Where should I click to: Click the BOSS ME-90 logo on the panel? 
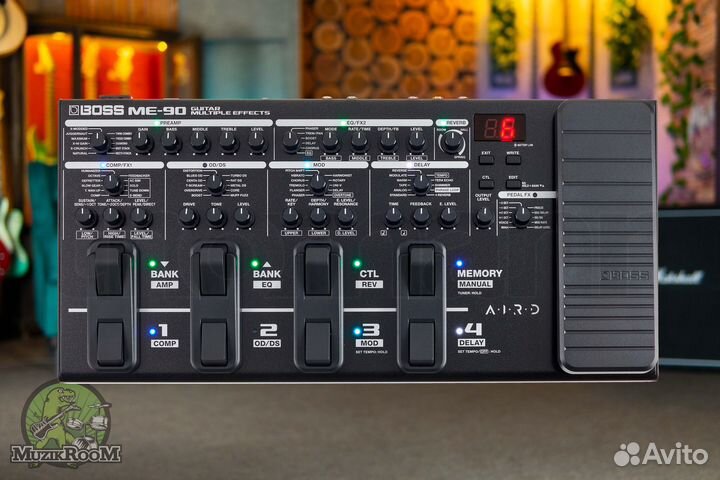tap(127, 111)
